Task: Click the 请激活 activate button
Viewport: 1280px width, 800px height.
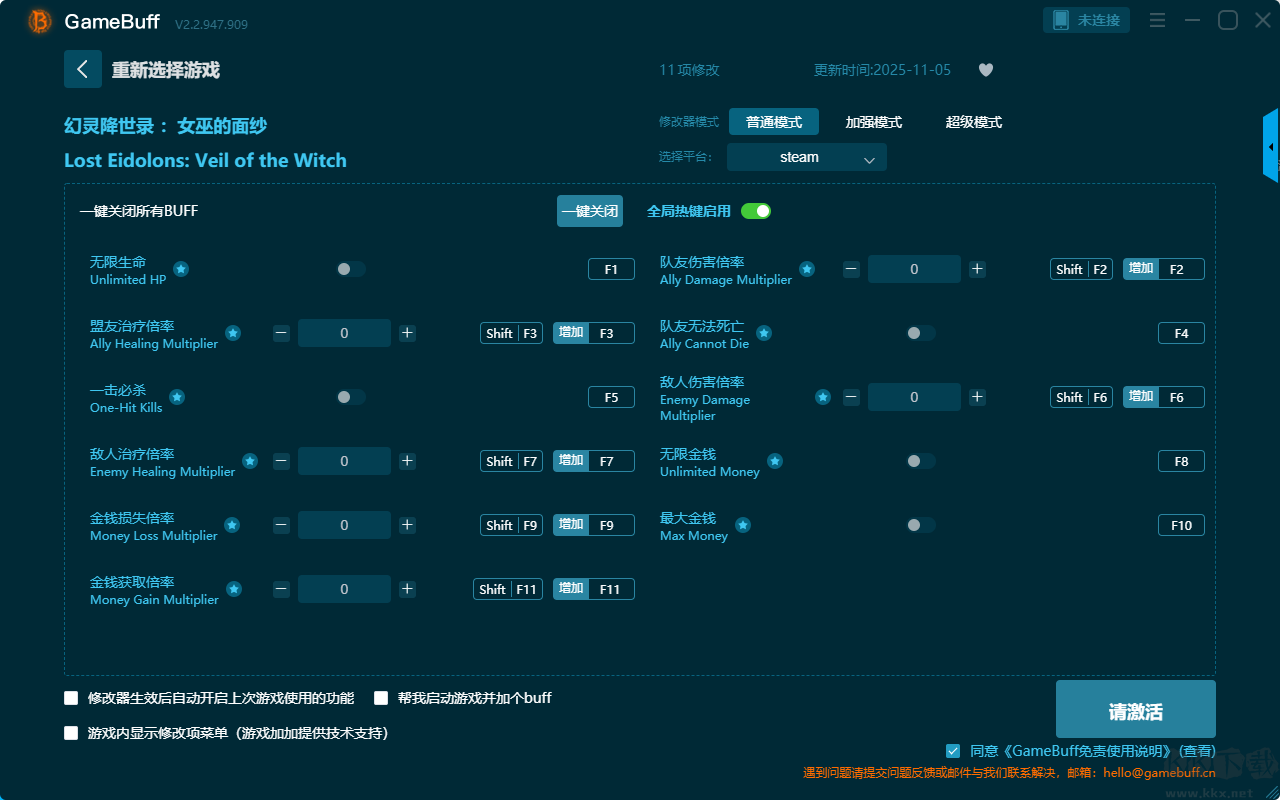Action: 1135,710
